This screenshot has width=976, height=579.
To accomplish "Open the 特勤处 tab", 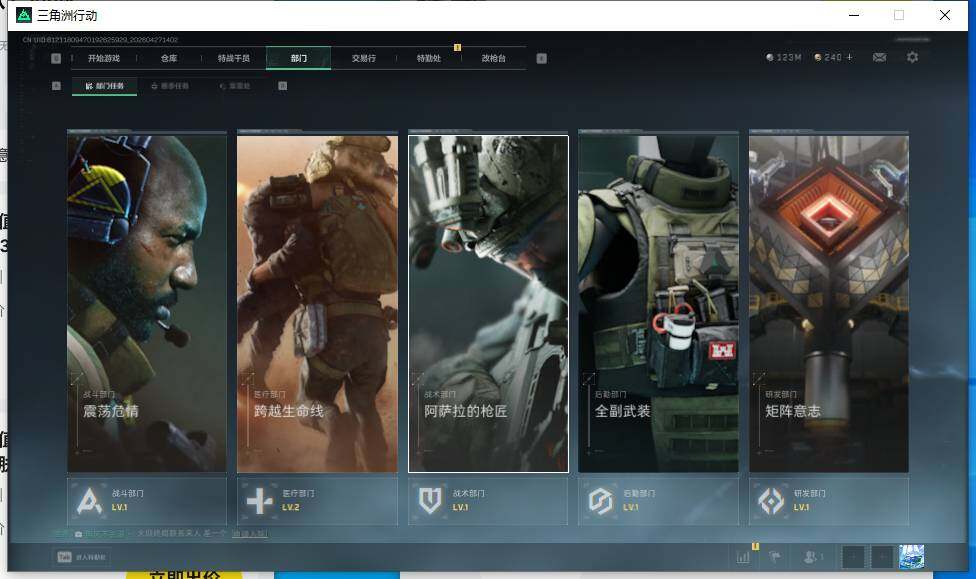I will pyautogui.click(x=428, y=59).
